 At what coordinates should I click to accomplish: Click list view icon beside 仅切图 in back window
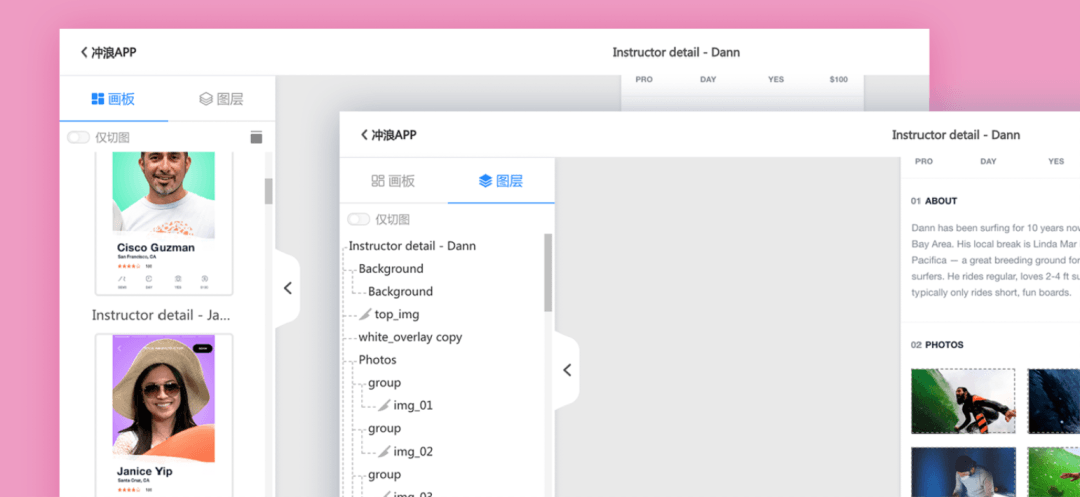pos(256,137)
